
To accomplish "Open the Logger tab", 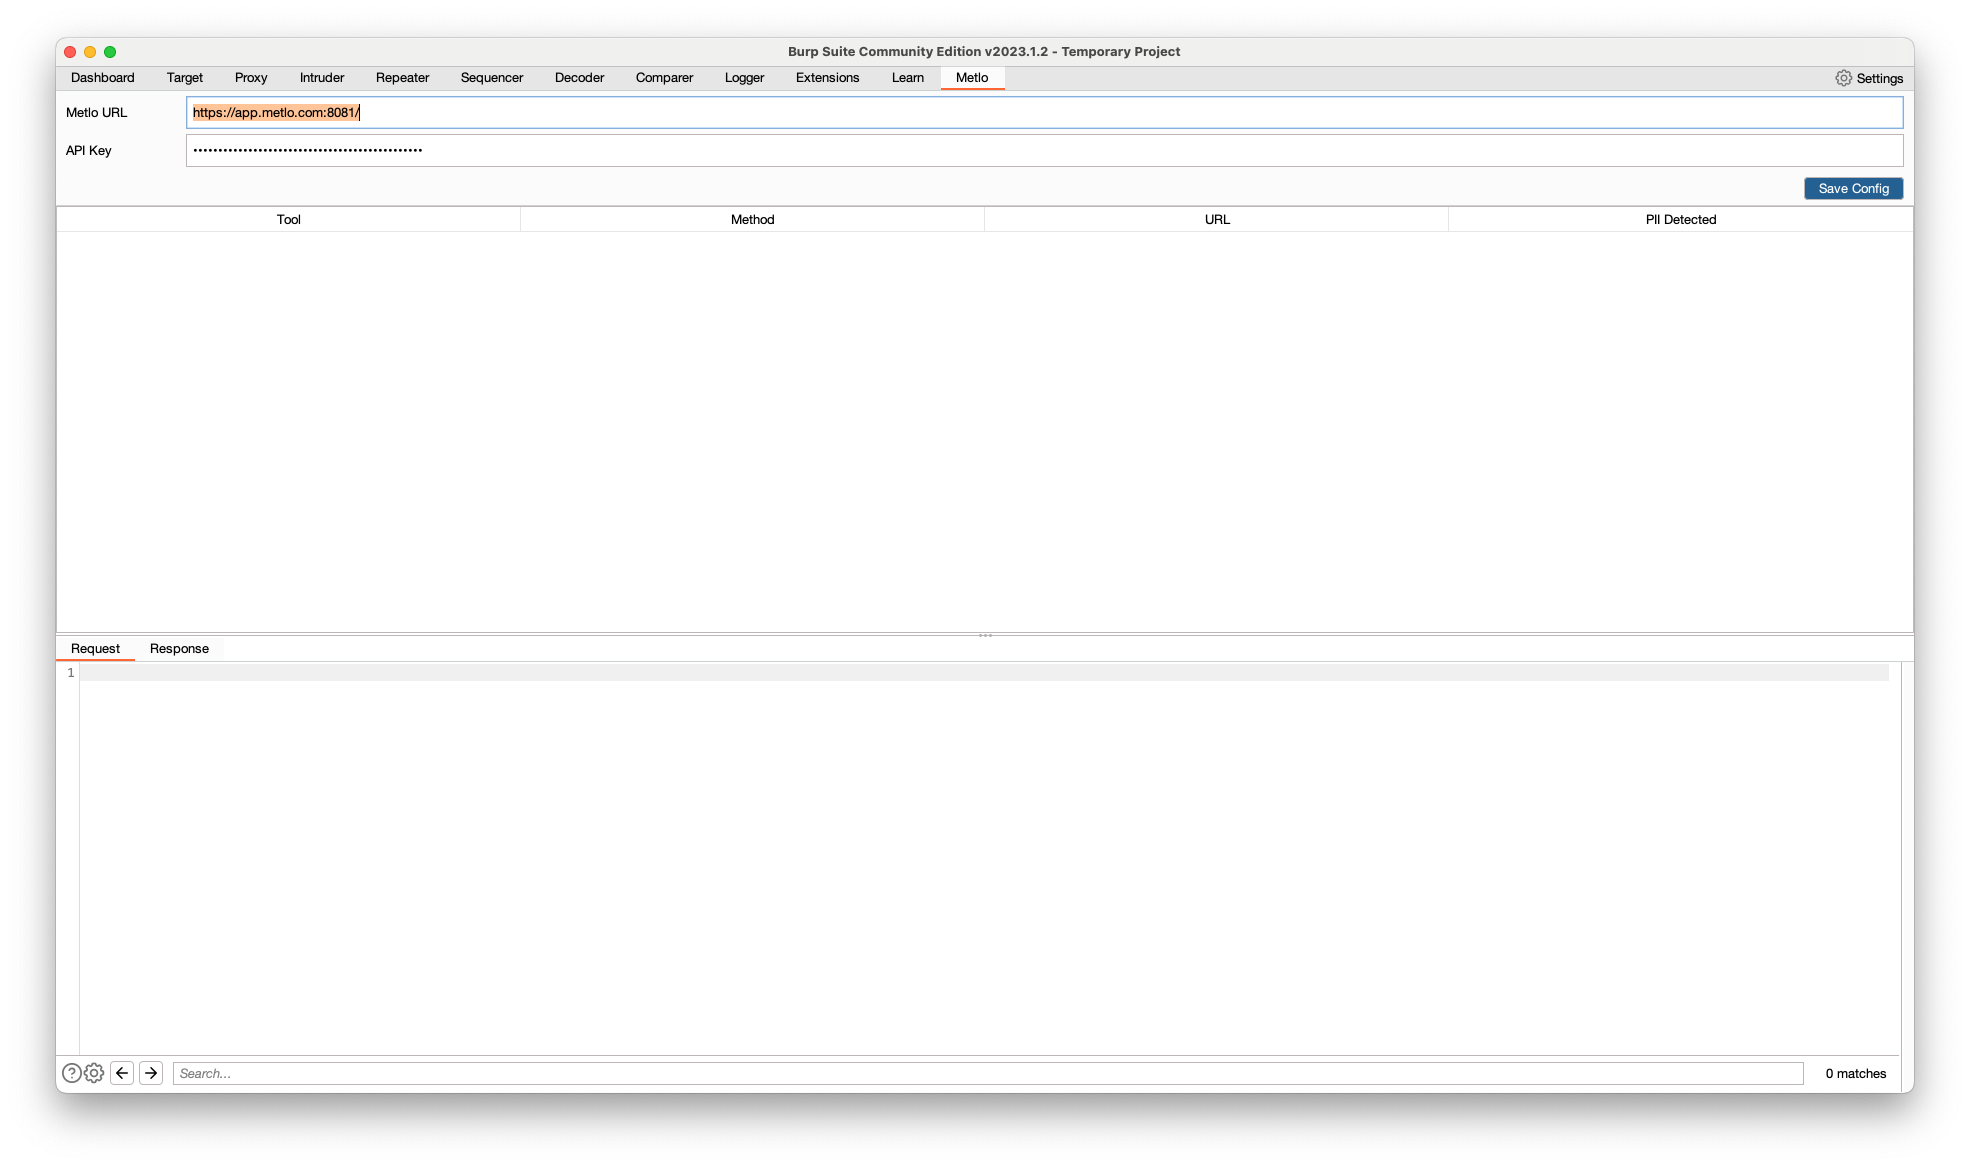I will coord(744,77).
